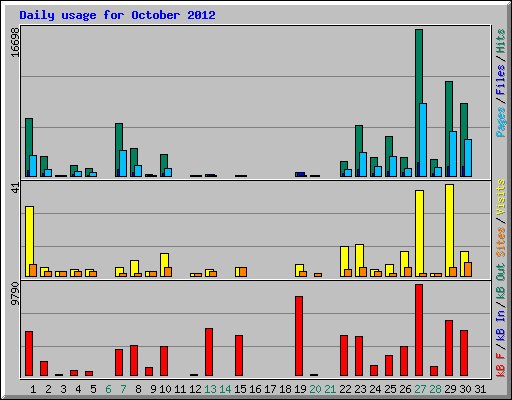This screenshot has width=512, height=400.
Task: Click the tallest yellow visits bar for day 29
Action: point(449,230)
